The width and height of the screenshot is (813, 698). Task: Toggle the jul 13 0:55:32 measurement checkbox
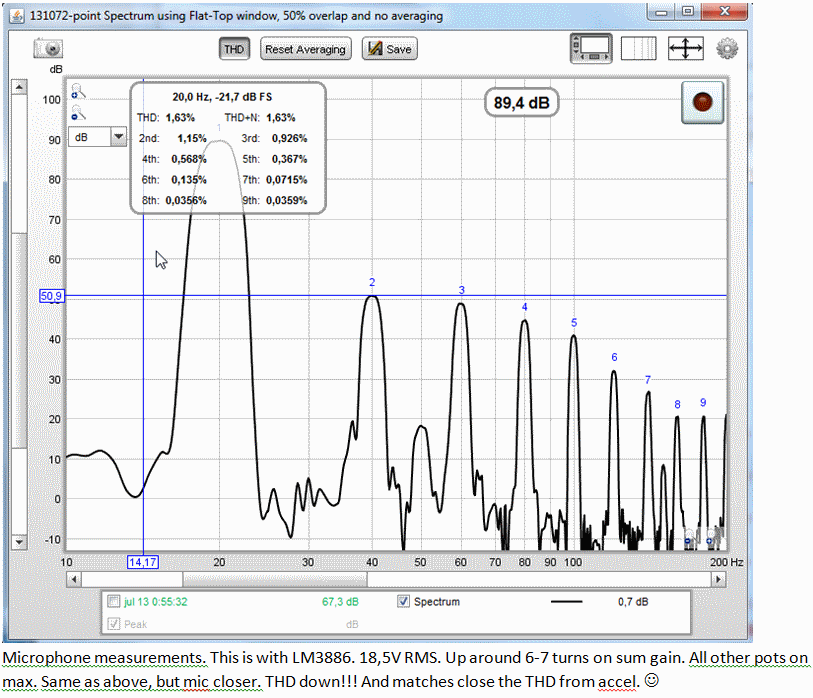114,602
